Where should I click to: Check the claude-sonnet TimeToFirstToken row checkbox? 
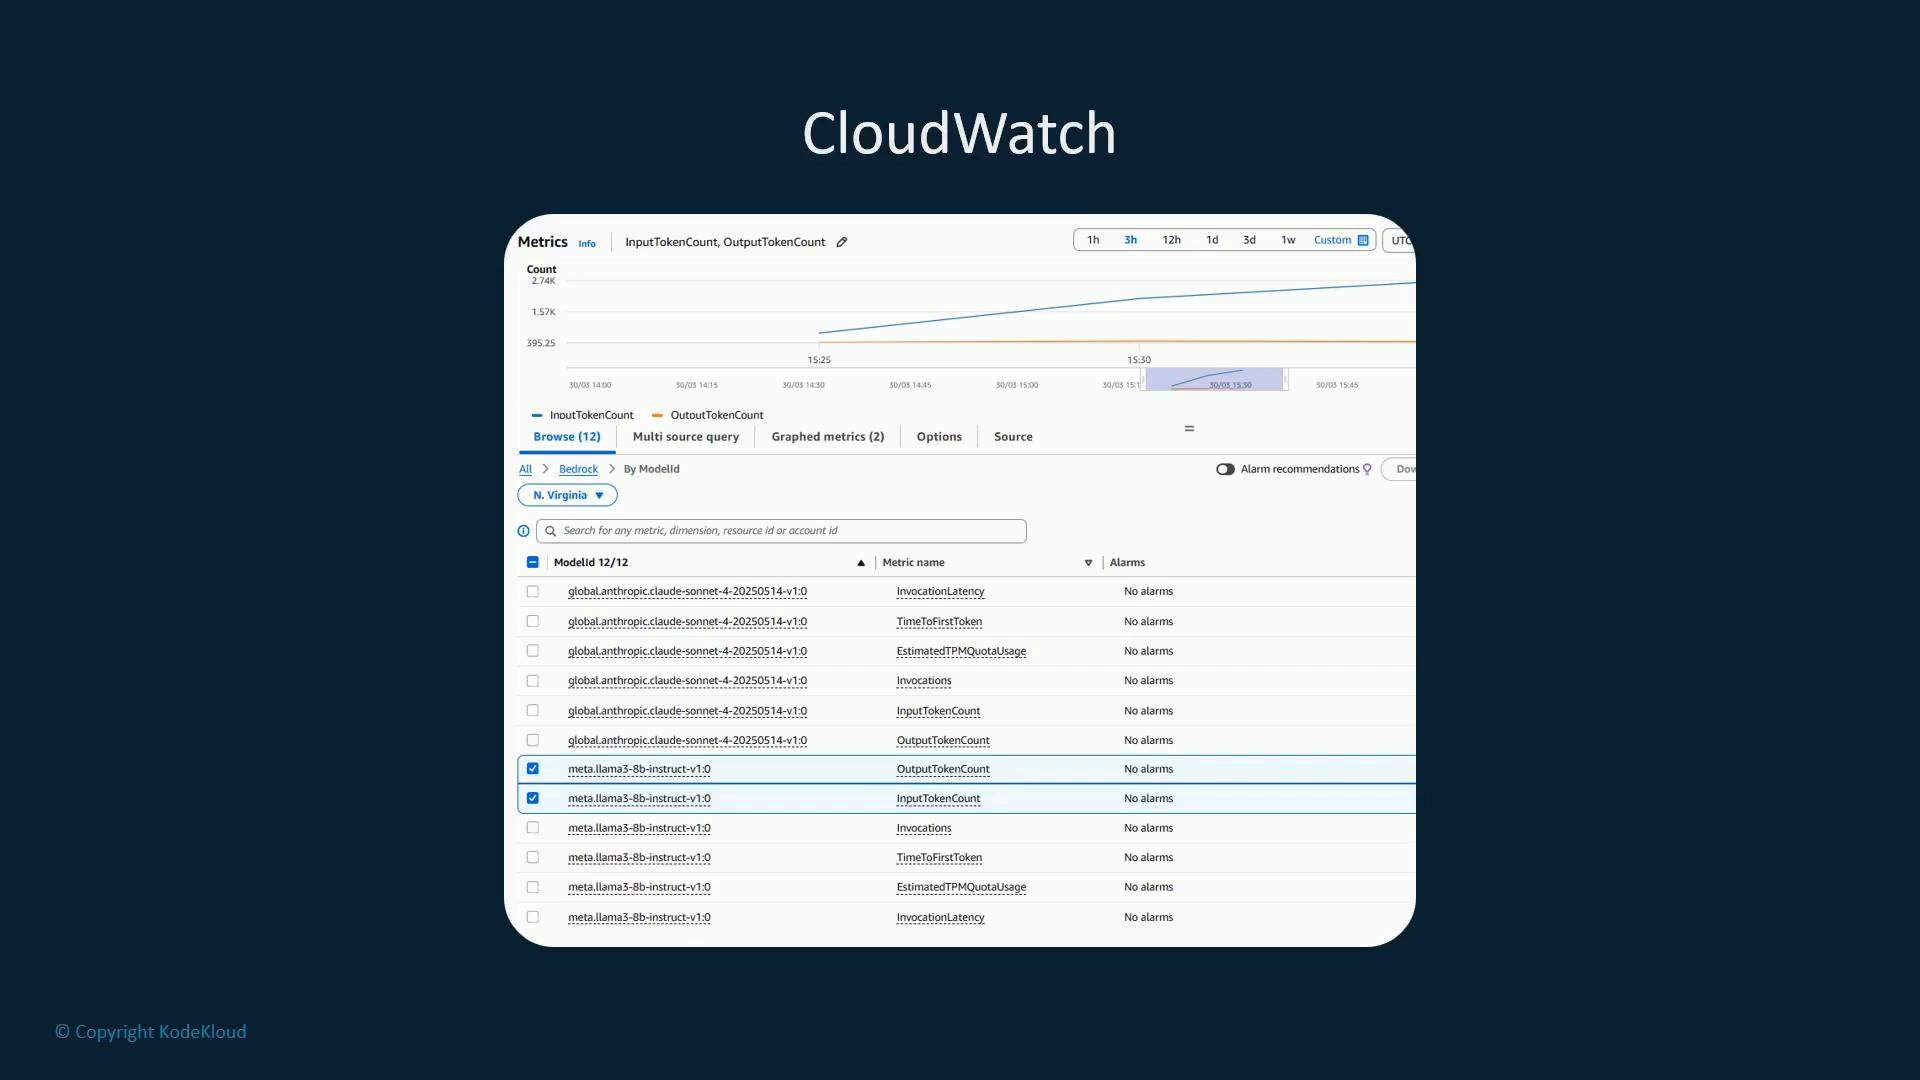(x=533, y=621)
